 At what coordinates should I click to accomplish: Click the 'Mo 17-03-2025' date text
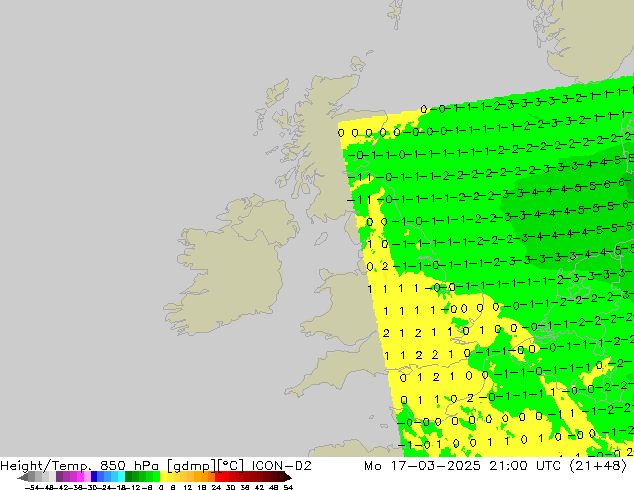tap(422, 466)
